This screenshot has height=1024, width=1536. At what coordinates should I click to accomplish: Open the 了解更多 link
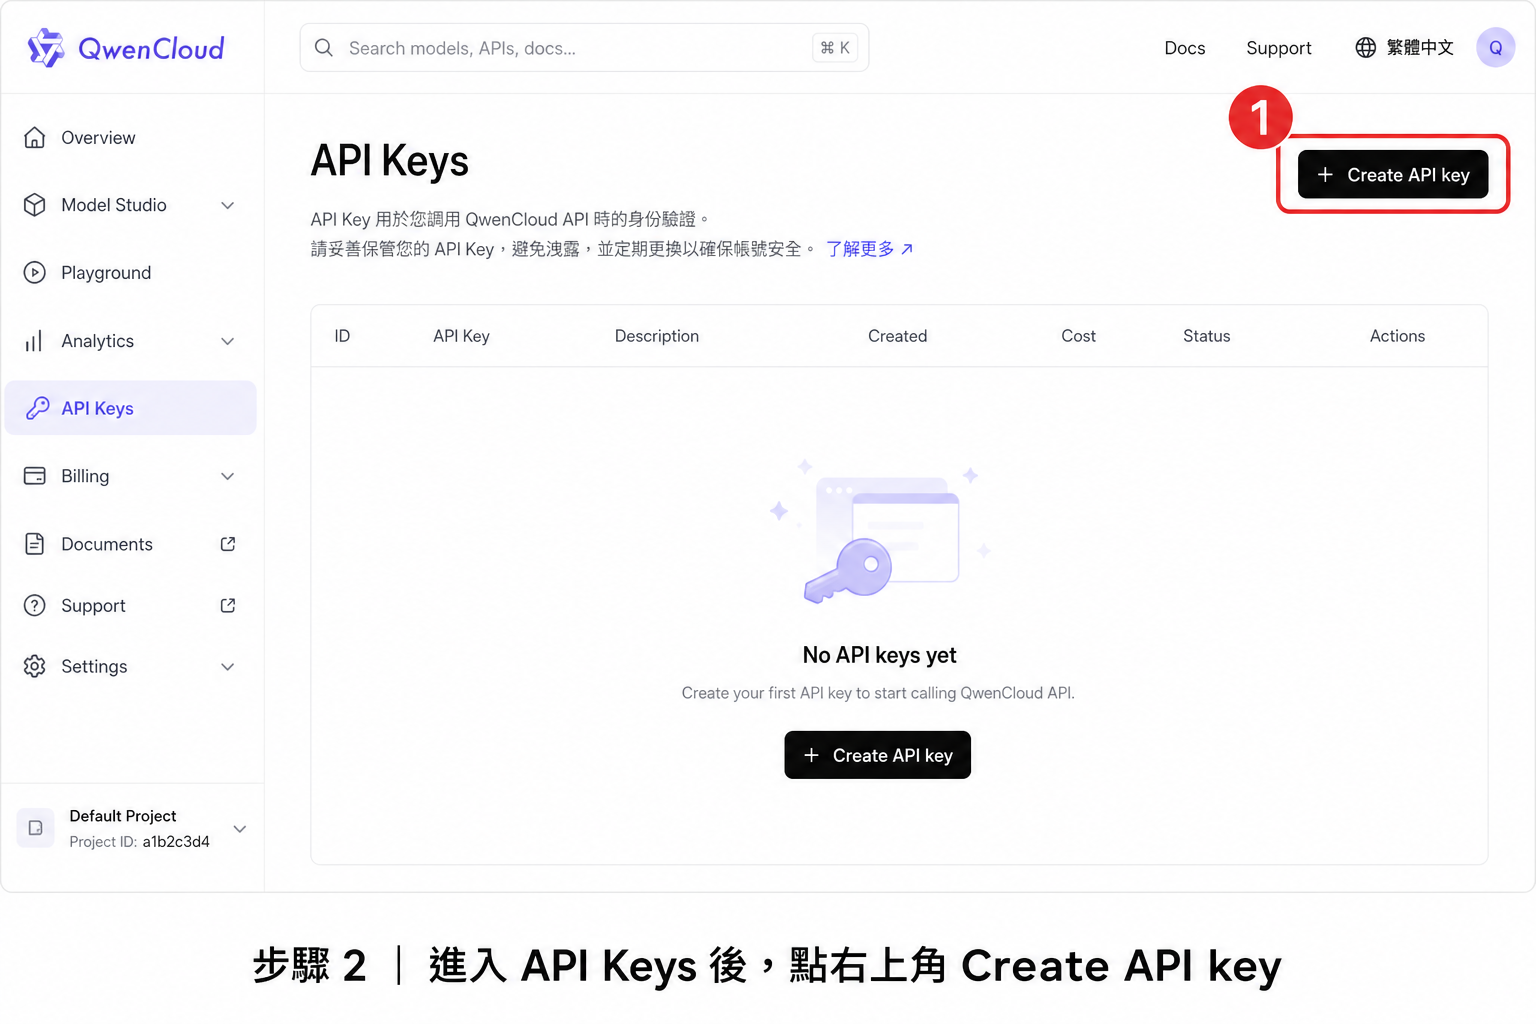coord(869,249)
